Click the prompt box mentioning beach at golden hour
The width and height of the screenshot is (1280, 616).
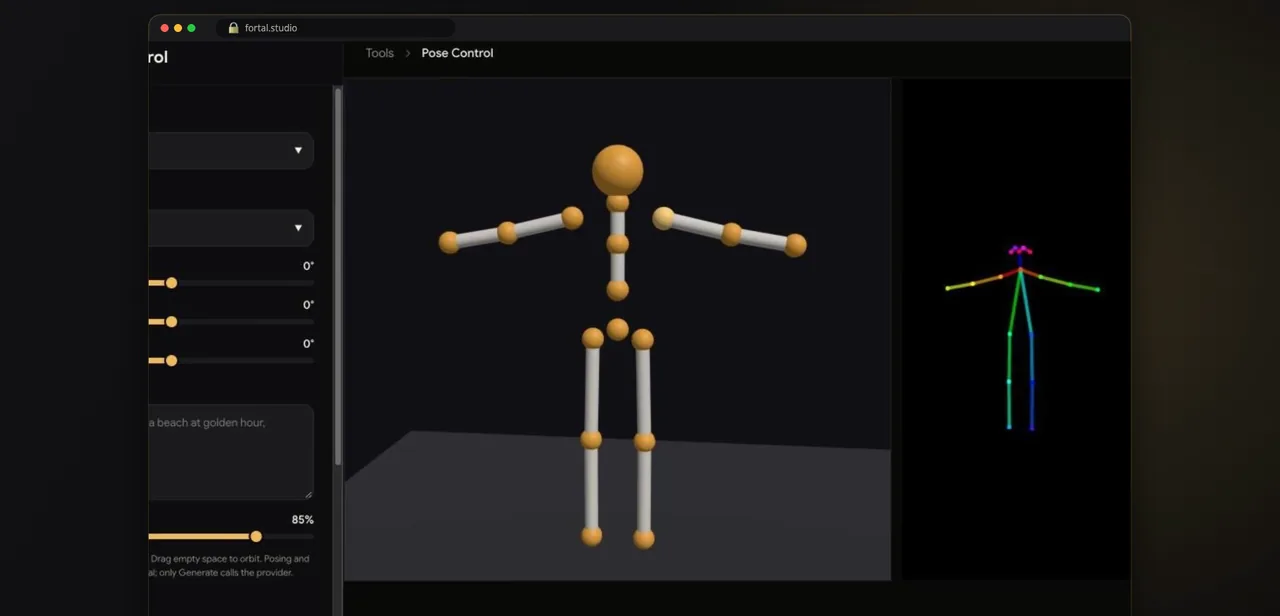231,452
